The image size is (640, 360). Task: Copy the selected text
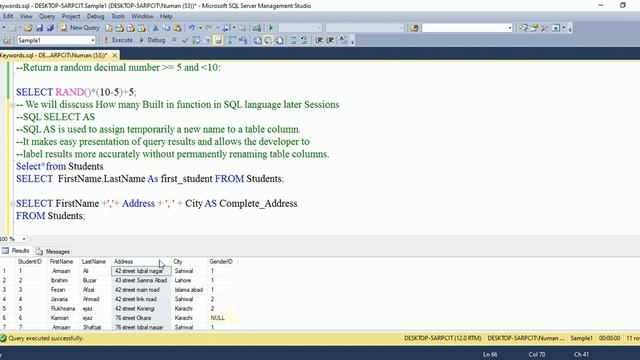(166, 28)
